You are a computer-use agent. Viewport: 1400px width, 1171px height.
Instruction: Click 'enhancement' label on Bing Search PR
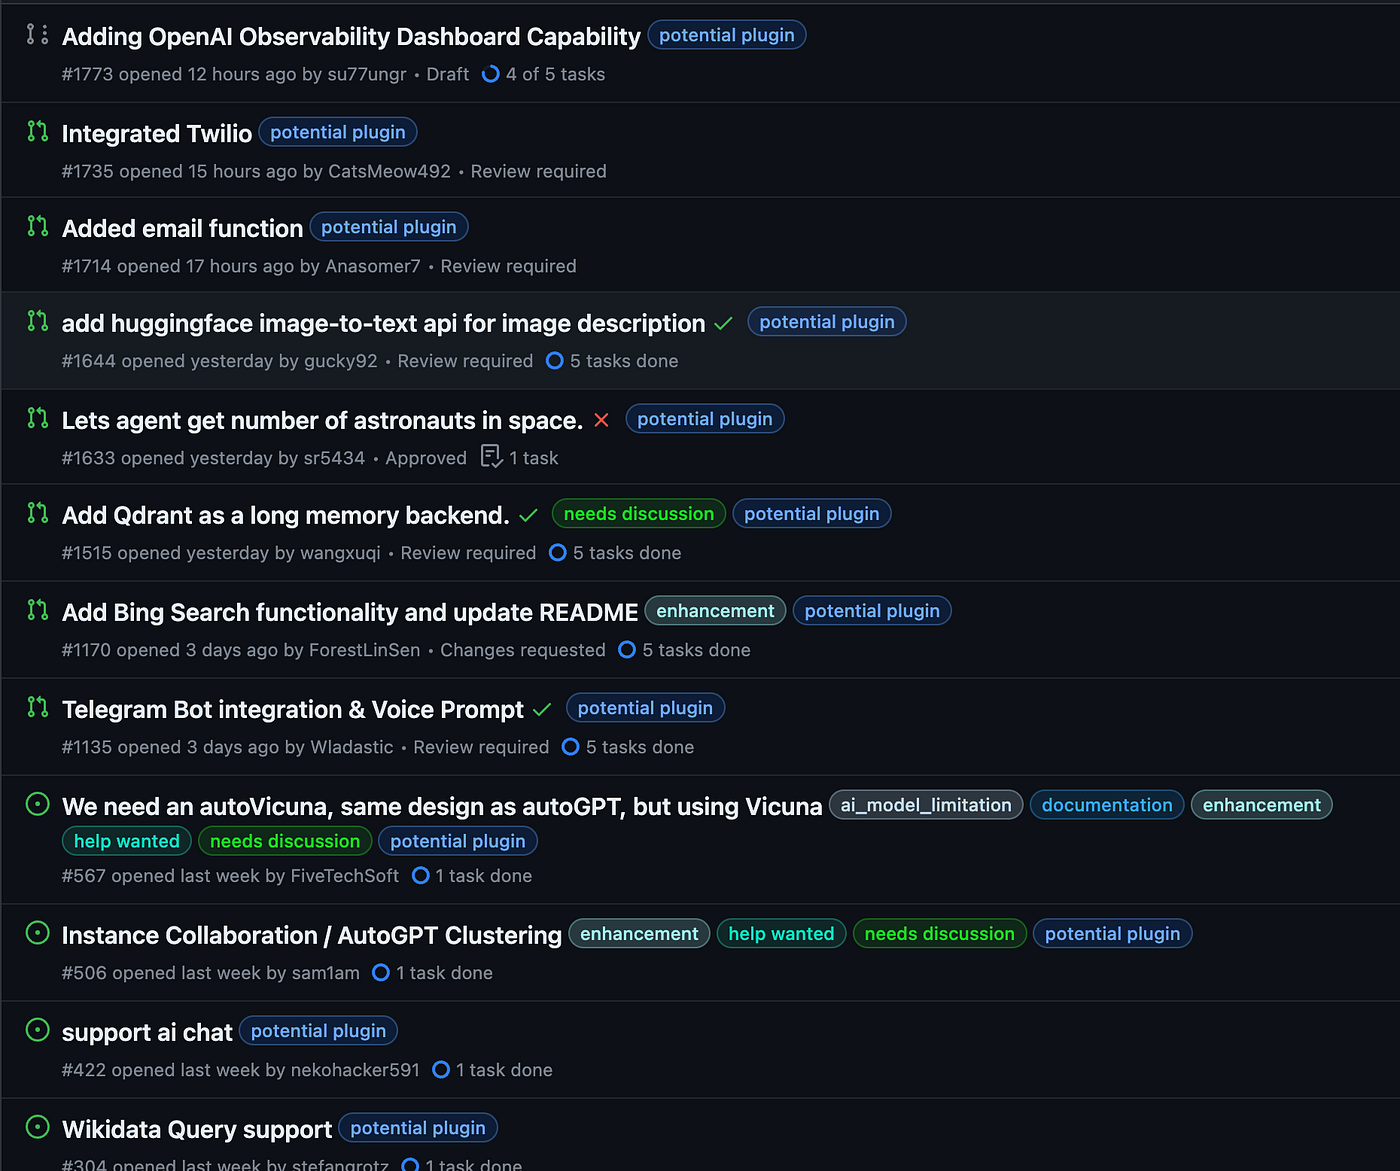715,611
